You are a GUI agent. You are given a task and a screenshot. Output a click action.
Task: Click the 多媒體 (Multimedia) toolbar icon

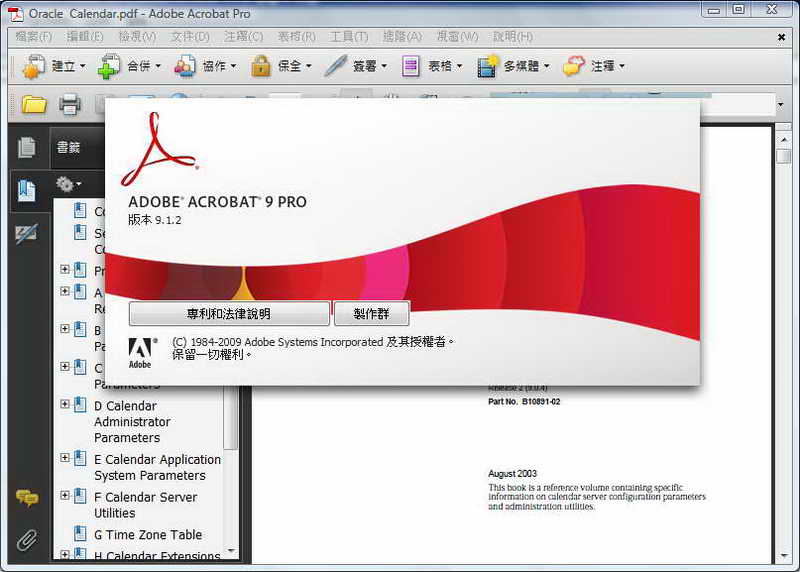[x=487, y=66]
